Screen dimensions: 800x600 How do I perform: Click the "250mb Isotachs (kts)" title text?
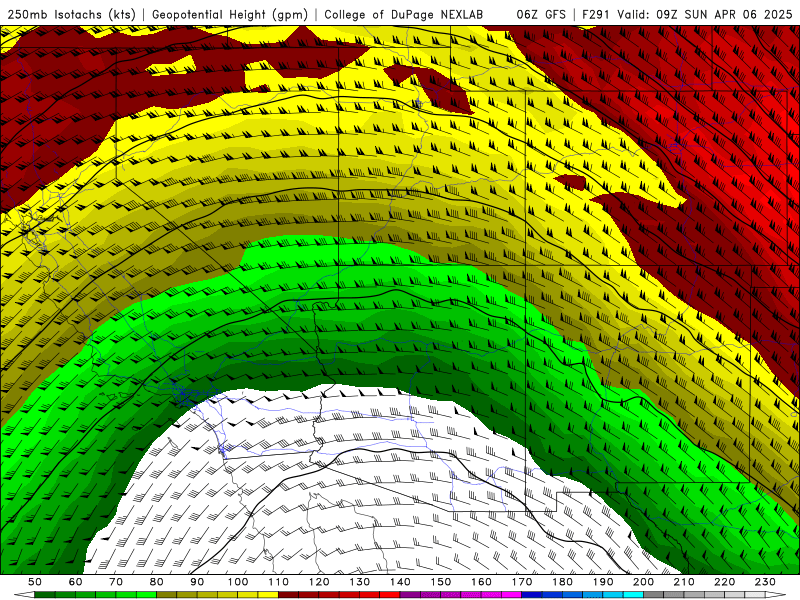click(71, 14)
